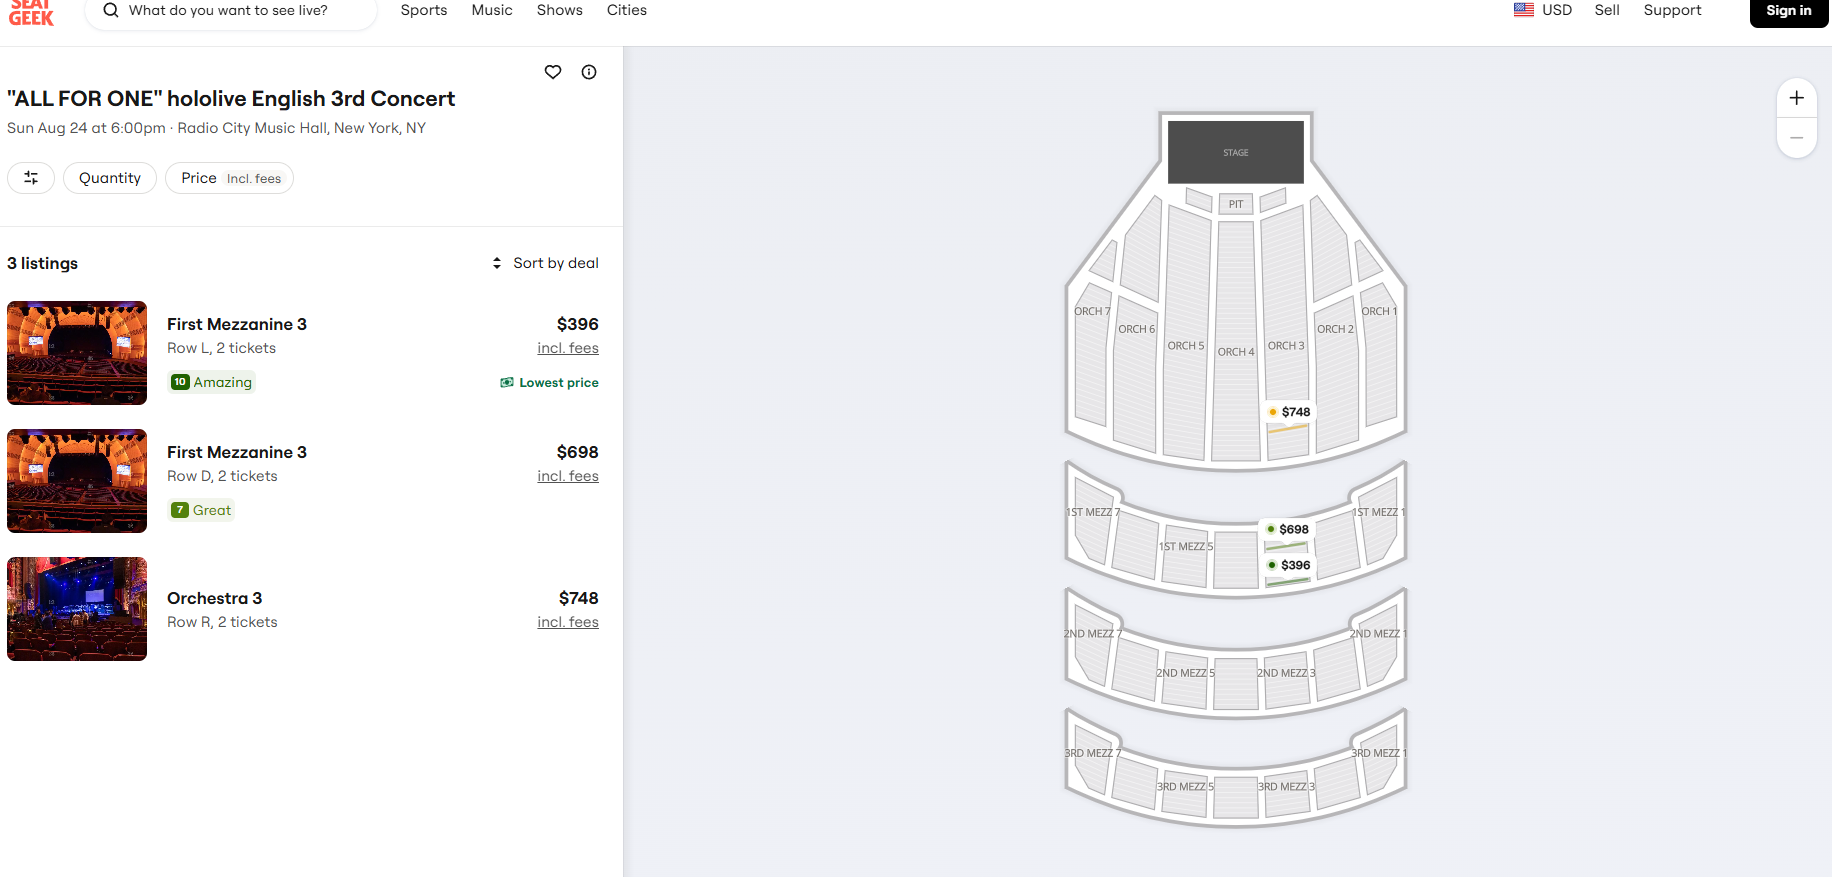1832x877 pixels.
Task: Select the 2ND MEZZ 5 section
Action: [x=1186, y=682]
